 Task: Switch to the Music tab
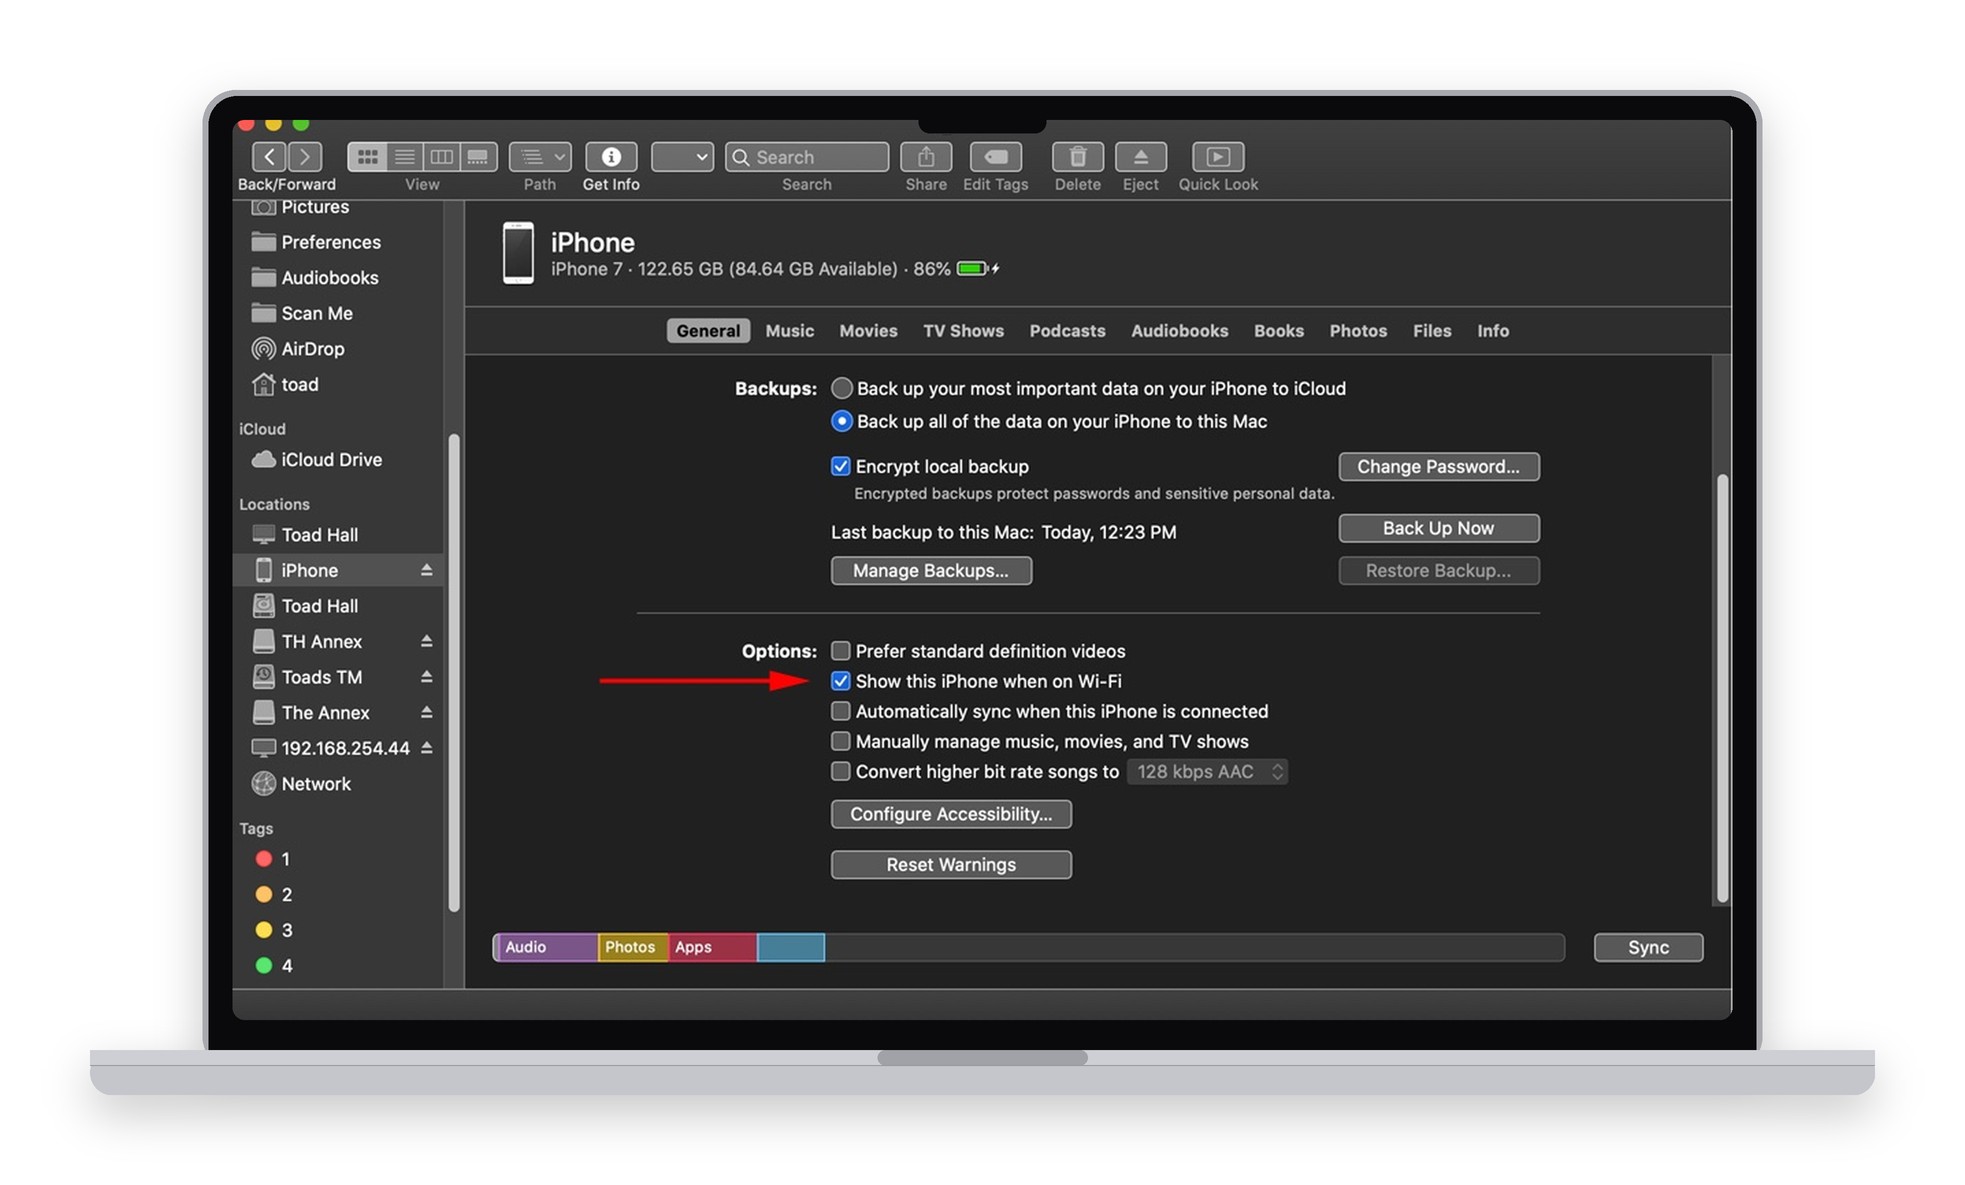tap(789, 331)
